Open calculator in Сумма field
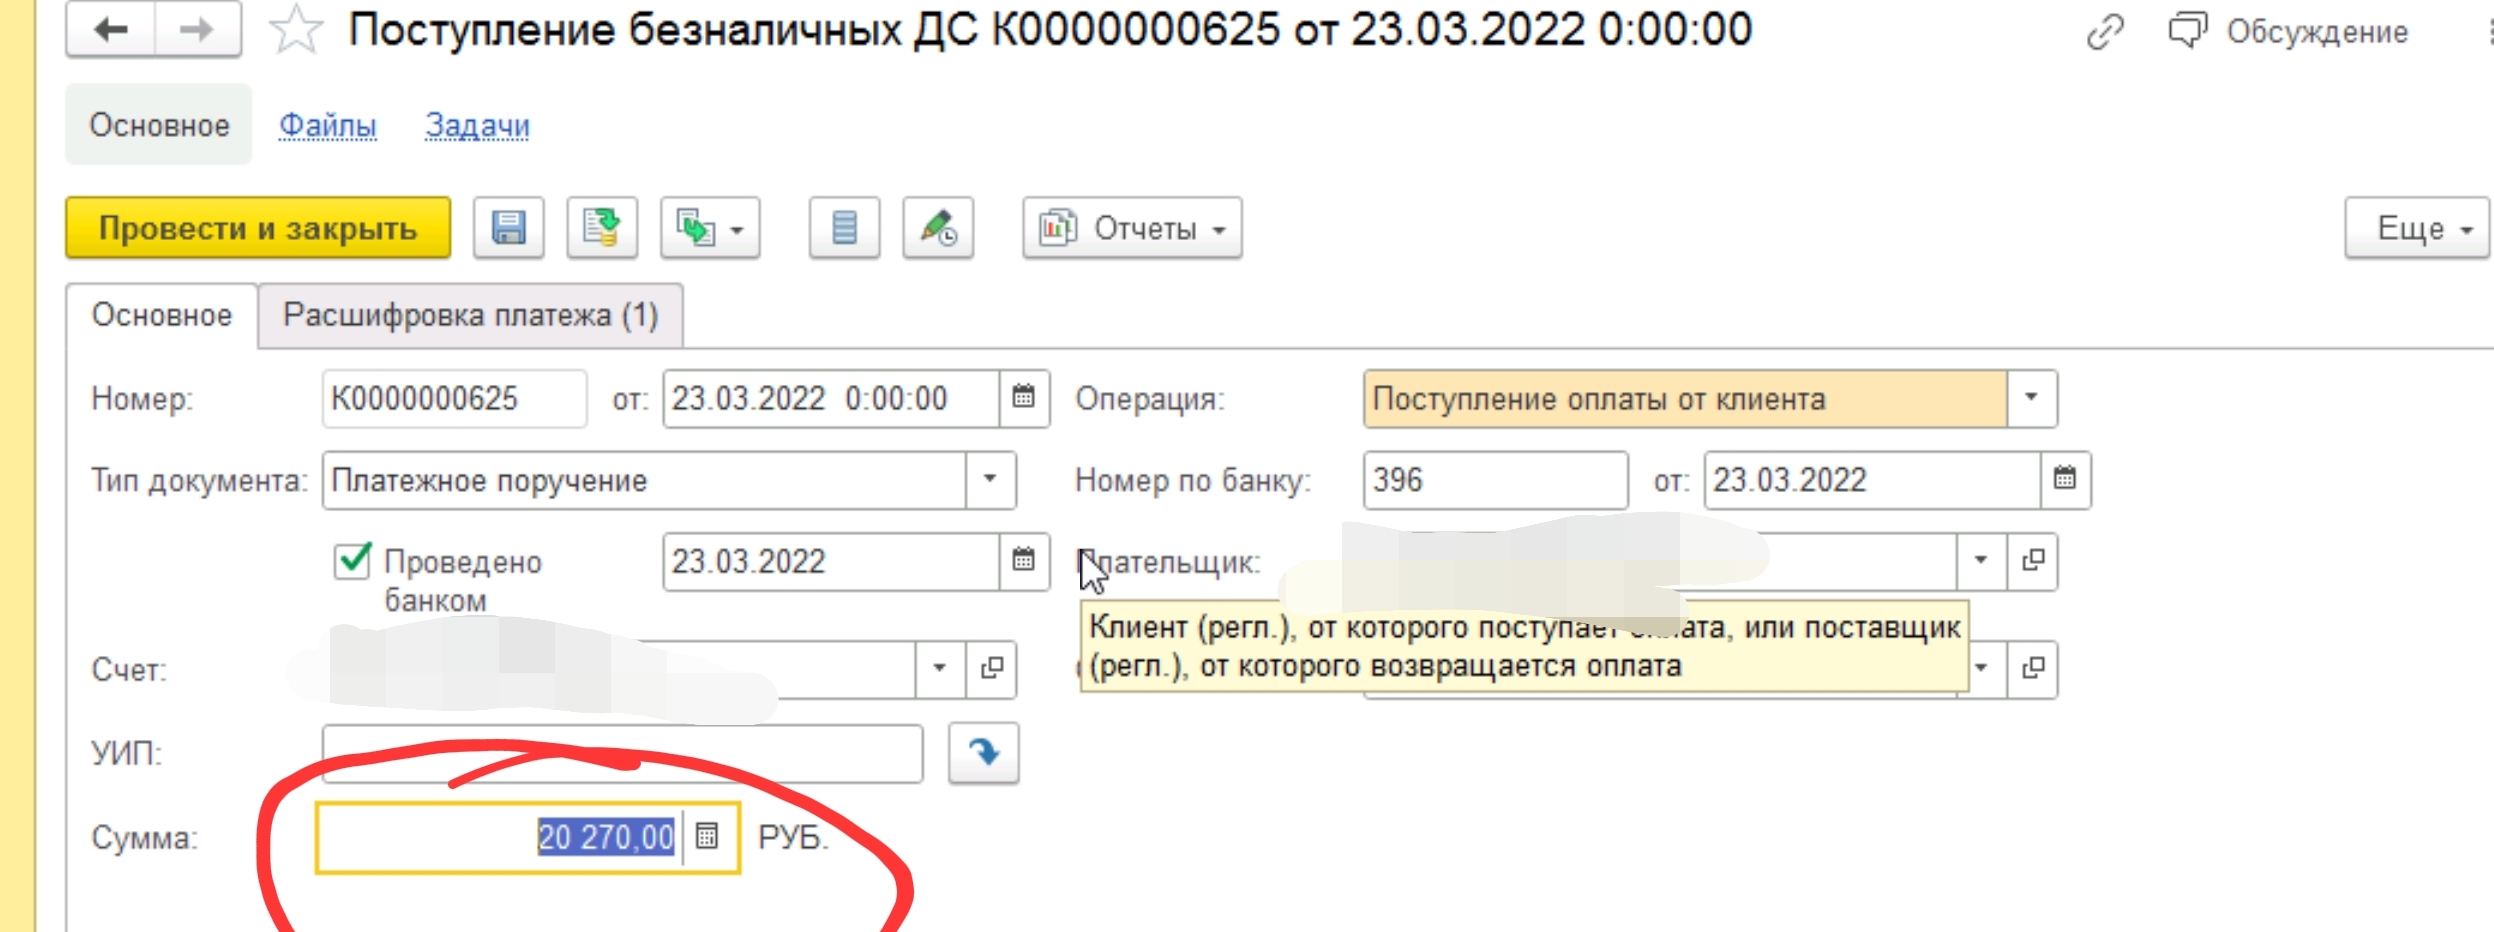 coord(707,836)
